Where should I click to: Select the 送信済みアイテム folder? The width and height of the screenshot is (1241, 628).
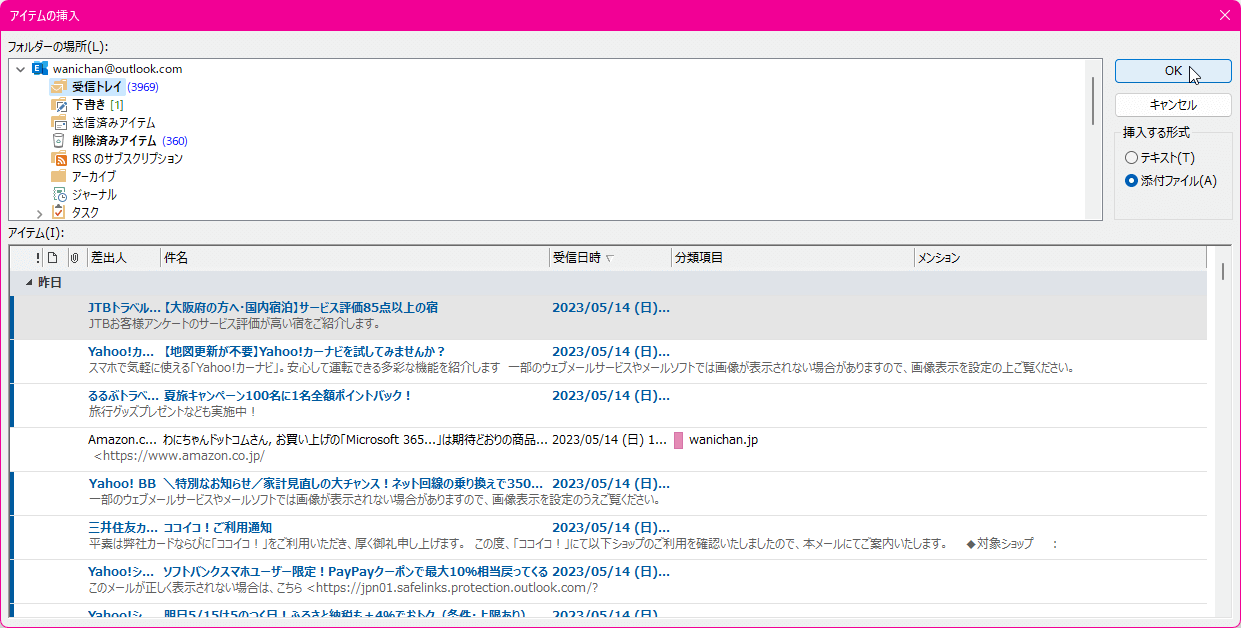pyautogui.click(x=113, y=123)
